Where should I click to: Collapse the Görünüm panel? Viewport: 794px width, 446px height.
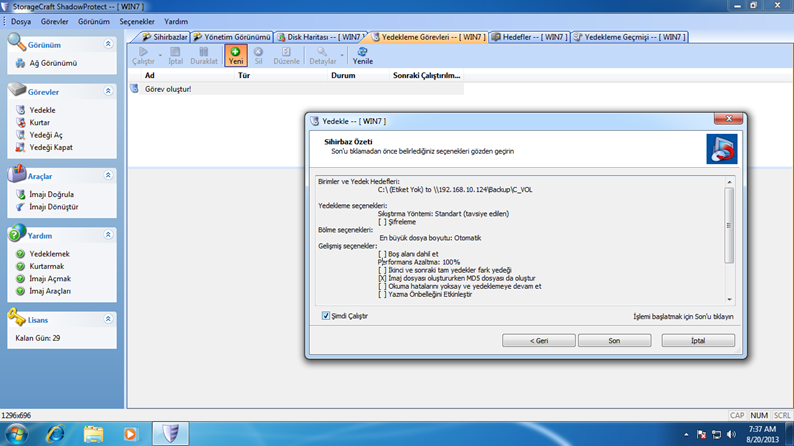tap(108, 44)
